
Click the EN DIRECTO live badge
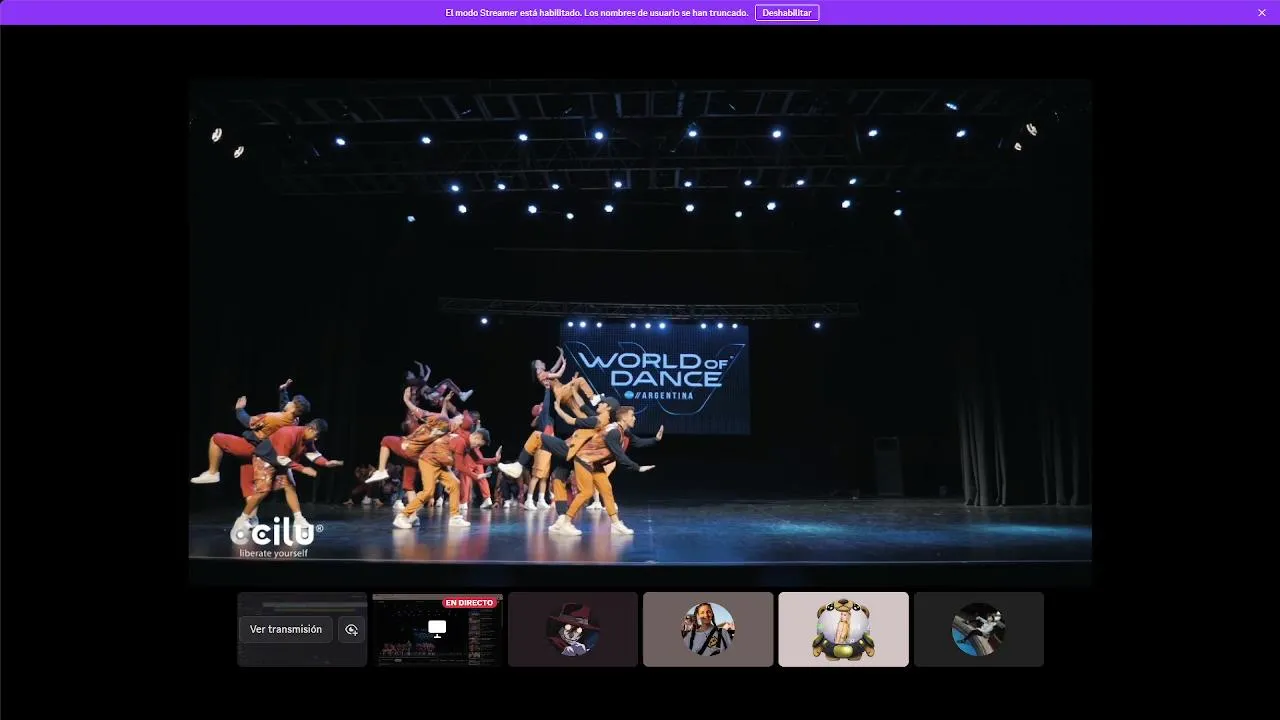[x=469, y=603]
